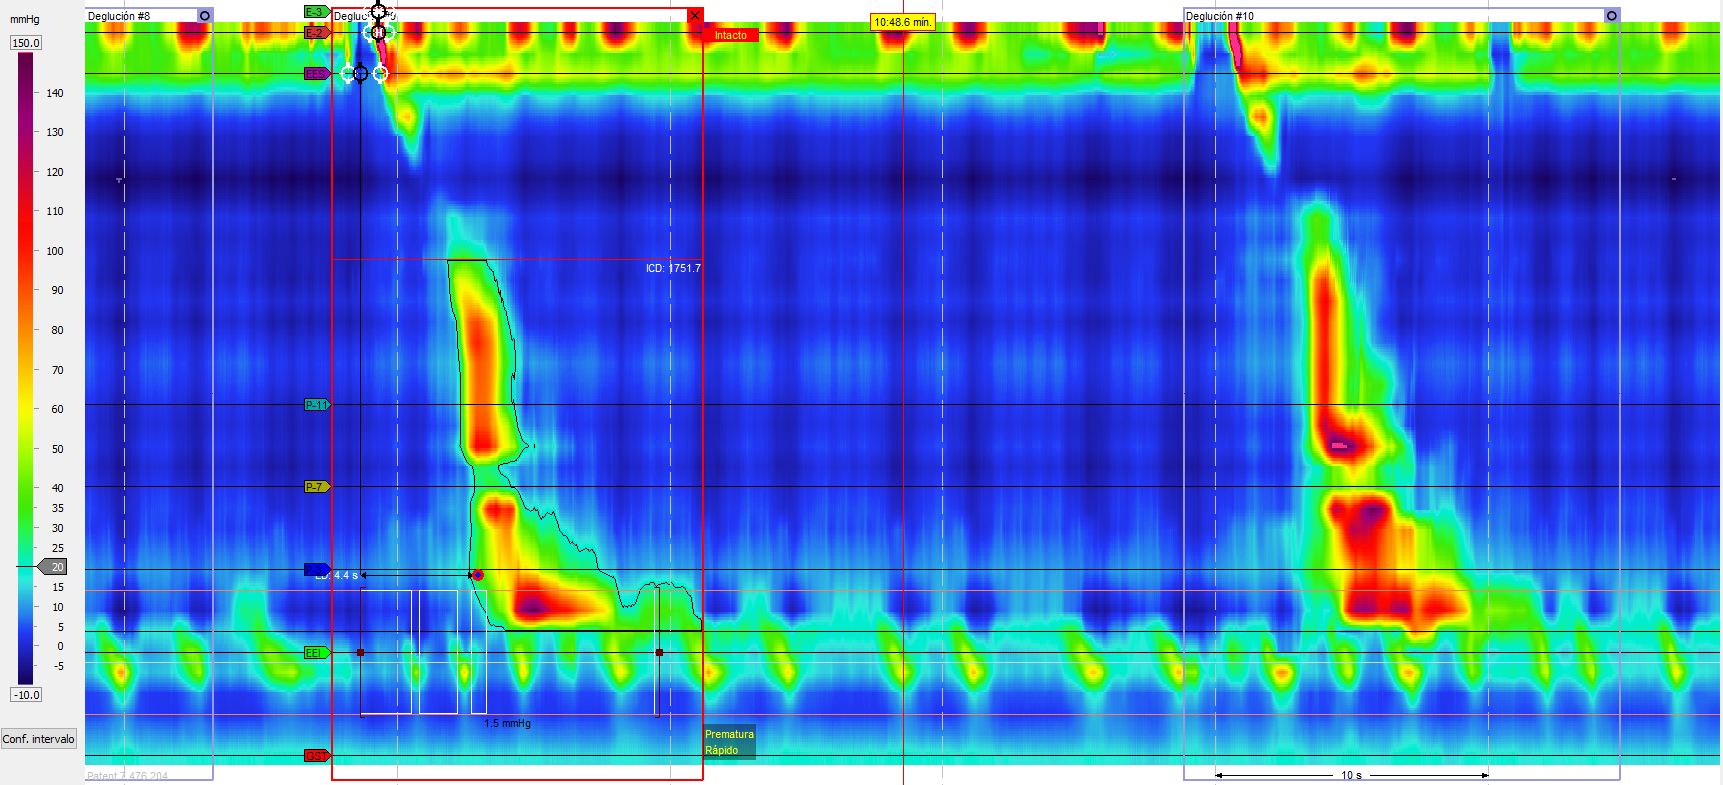
Task: Click the purple EES sensor marker
Action: pyautogui.click(x=316, y=74)
